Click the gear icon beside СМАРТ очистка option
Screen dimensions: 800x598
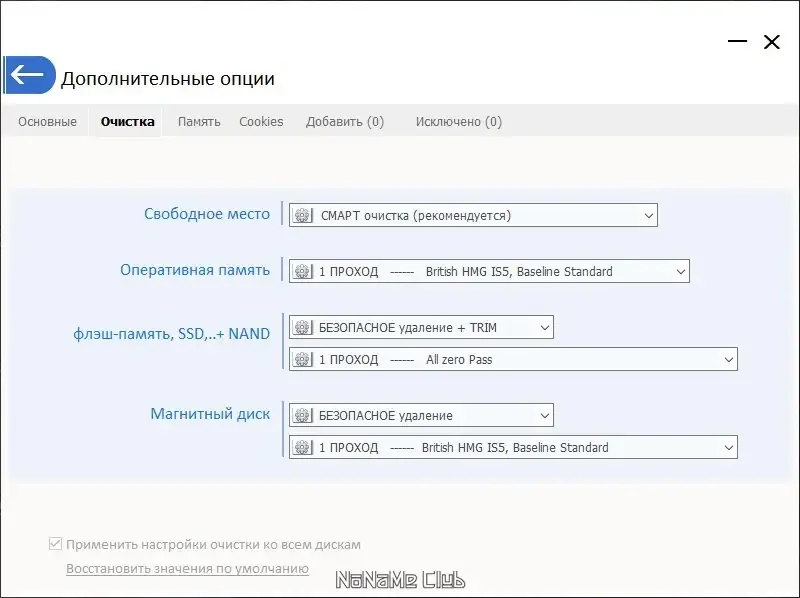pos(303,214)
